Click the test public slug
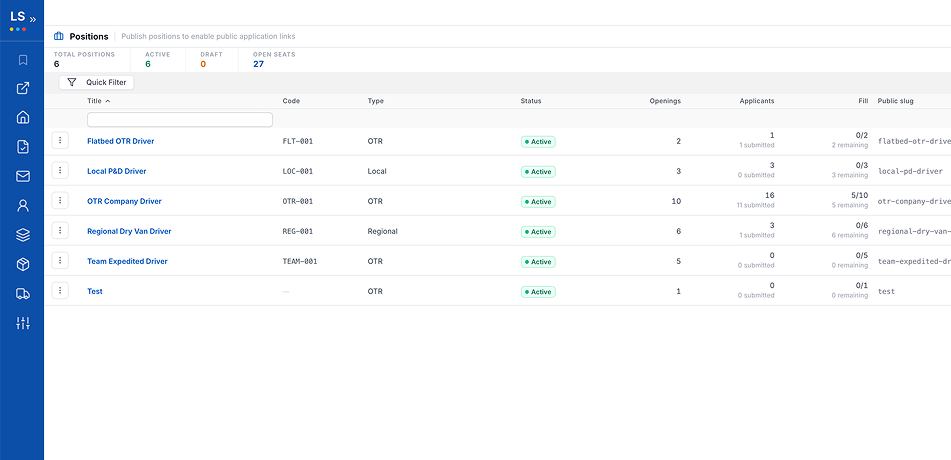The image size is (951, 460). (x=887, y=291)
